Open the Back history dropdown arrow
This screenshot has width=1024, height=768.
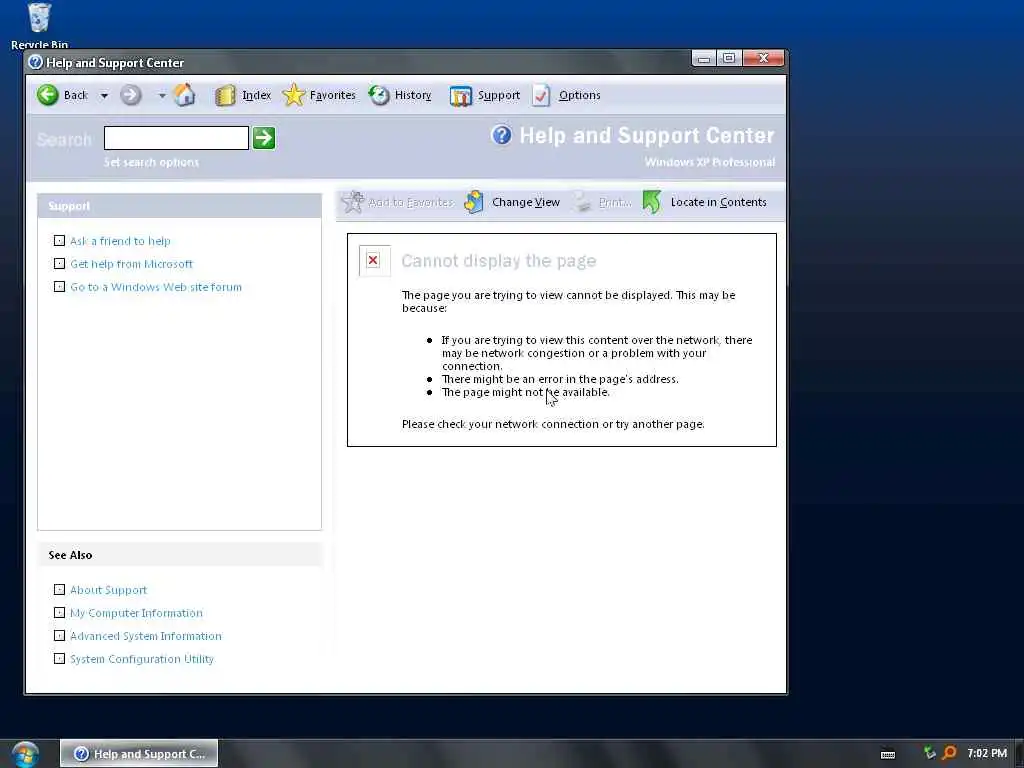tap(104, 95)
